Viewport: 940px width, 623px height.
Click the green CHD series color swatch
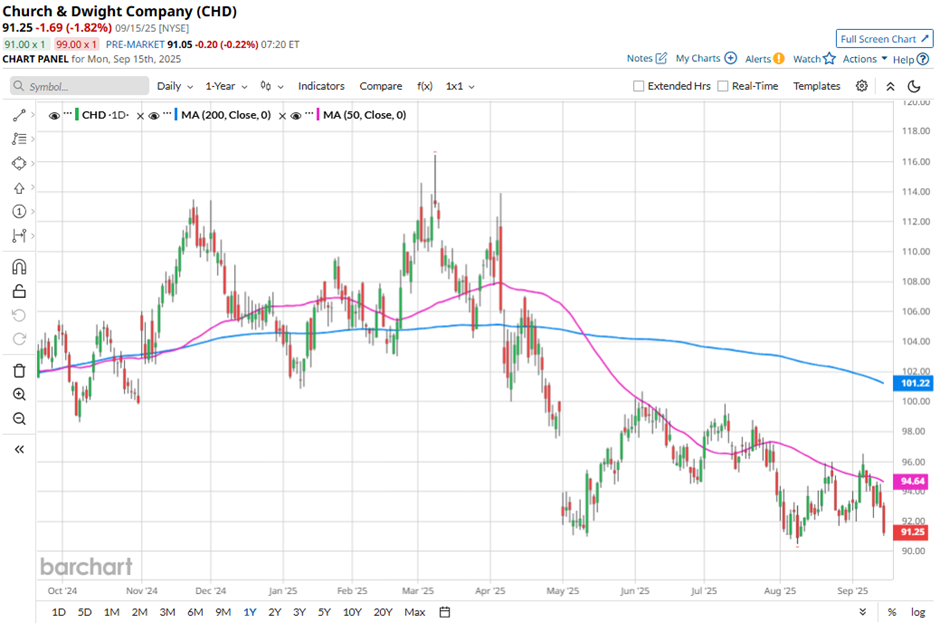point(77,115)
